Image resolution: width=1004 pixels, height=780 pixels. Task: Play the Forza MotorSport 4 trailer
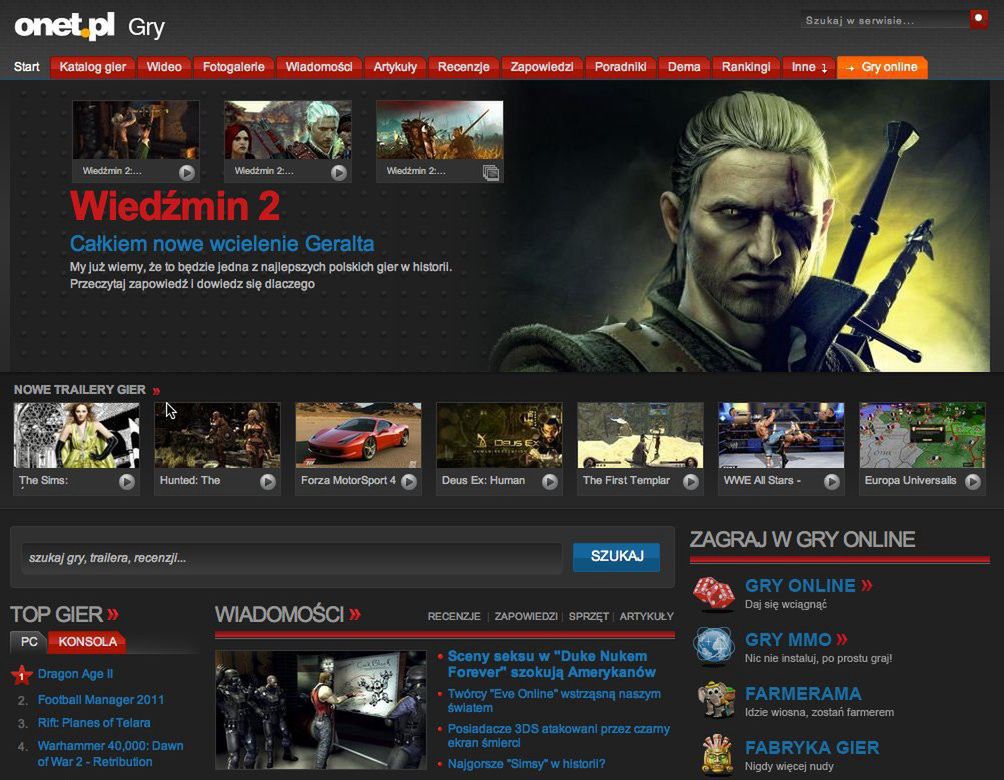[409, 482]
